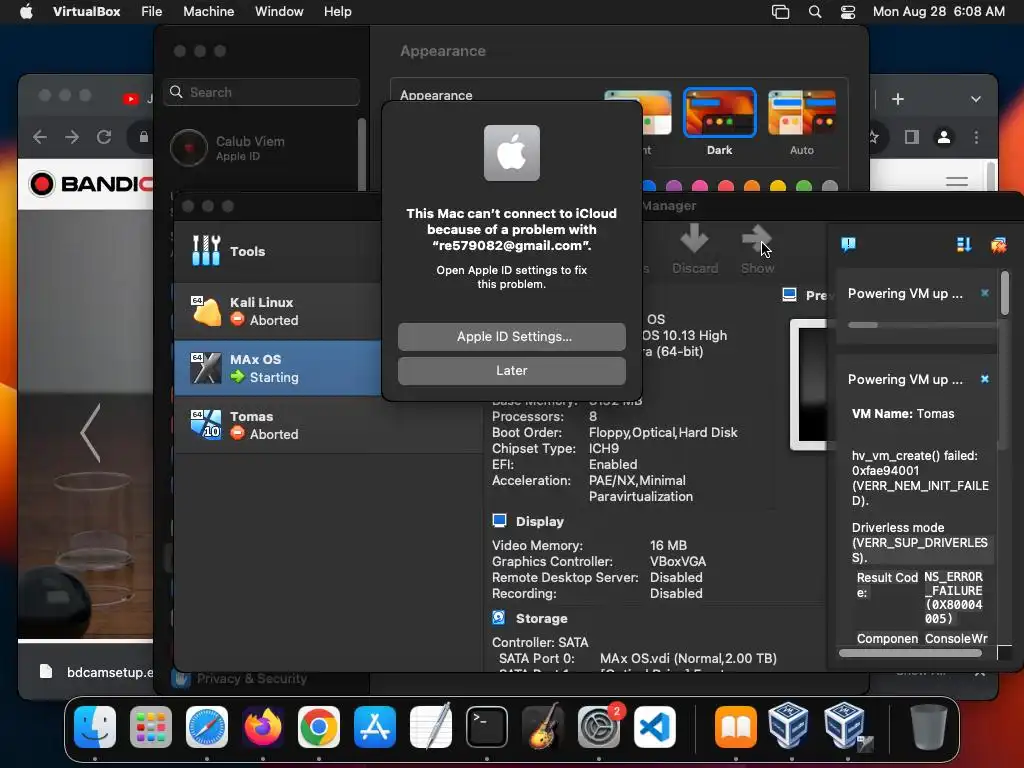The width and height of the screenshot is (1024, 768).
Task: Click VM preview thumbnail
Action: click(x=810, y=384)
